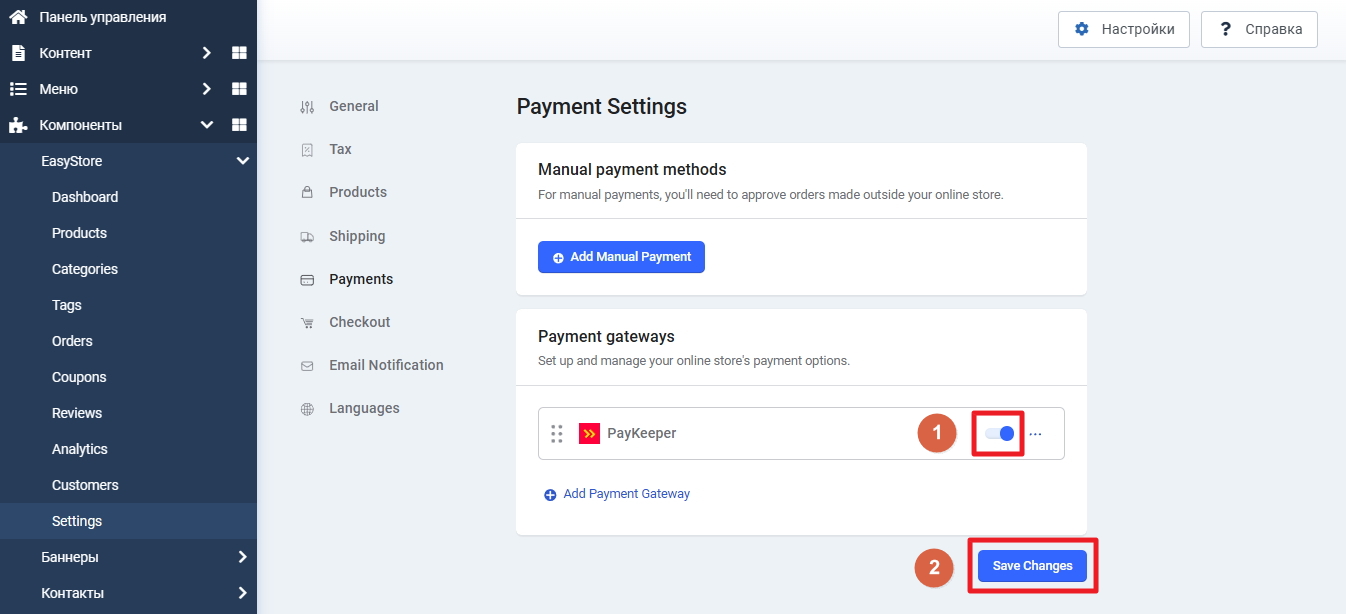1346x614 pixels.
Task: Open Настройки with the gear icon
Action: pos(1124,29)
